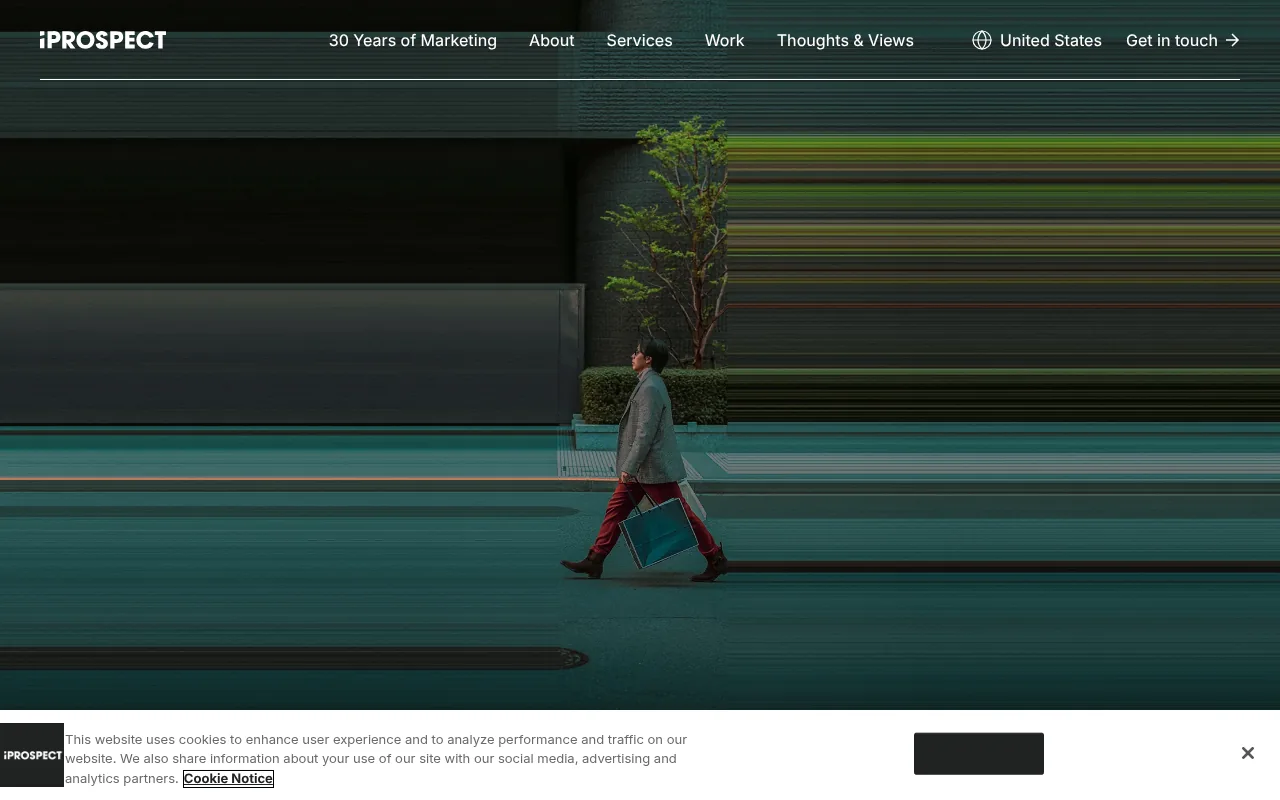Close the cookie banner with X
The width and height of the screenshot is (1280, 800).
1247,753
